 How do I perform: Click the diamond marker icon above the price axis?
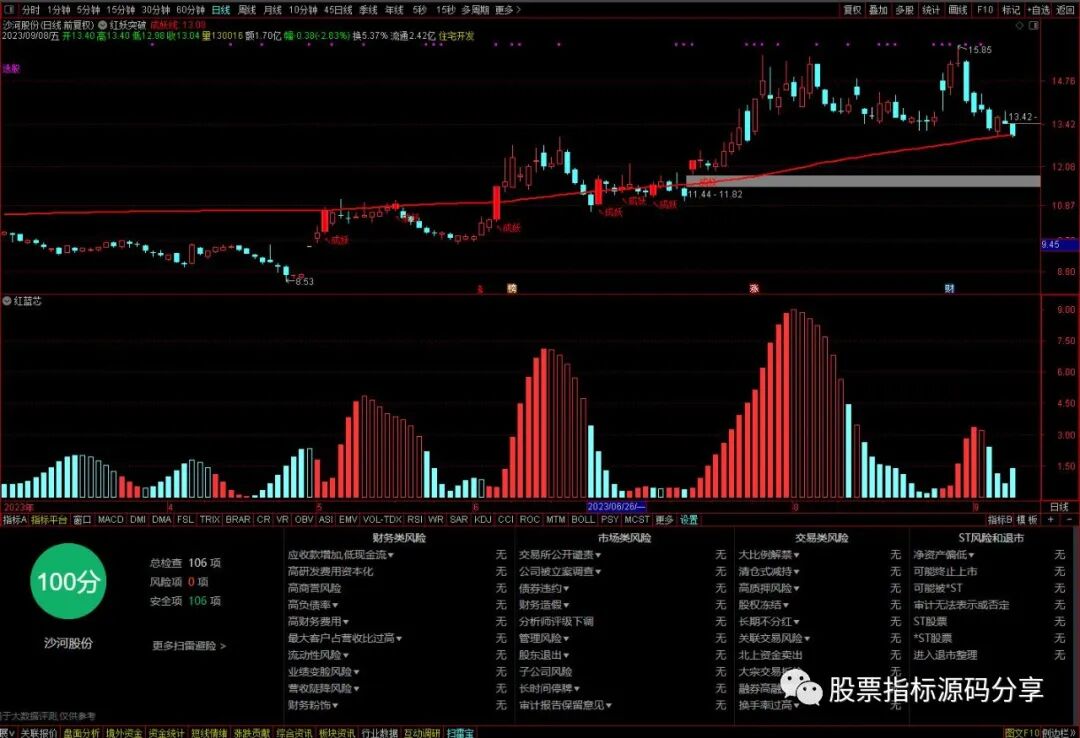1020,25
